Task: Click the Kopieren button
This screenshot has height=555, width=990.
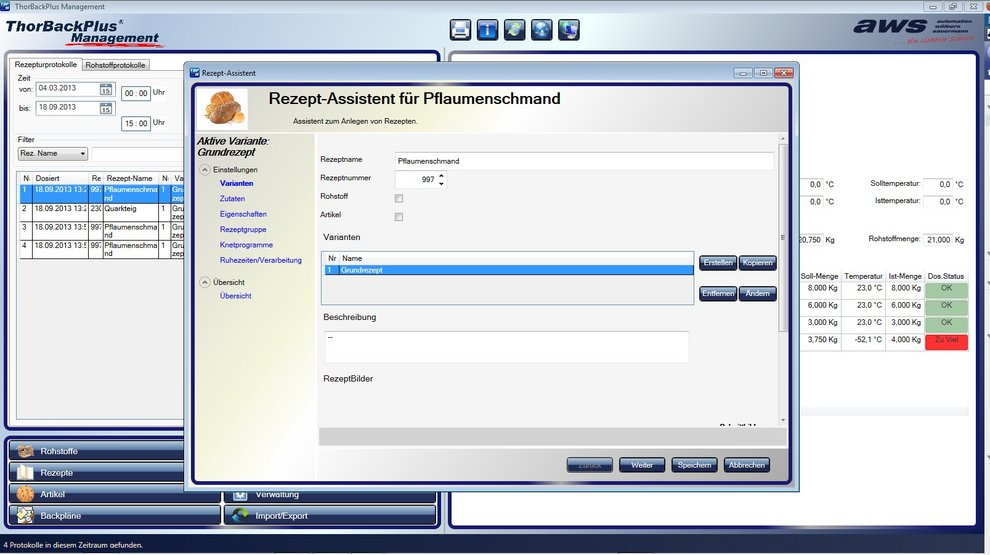Action: 758,263
